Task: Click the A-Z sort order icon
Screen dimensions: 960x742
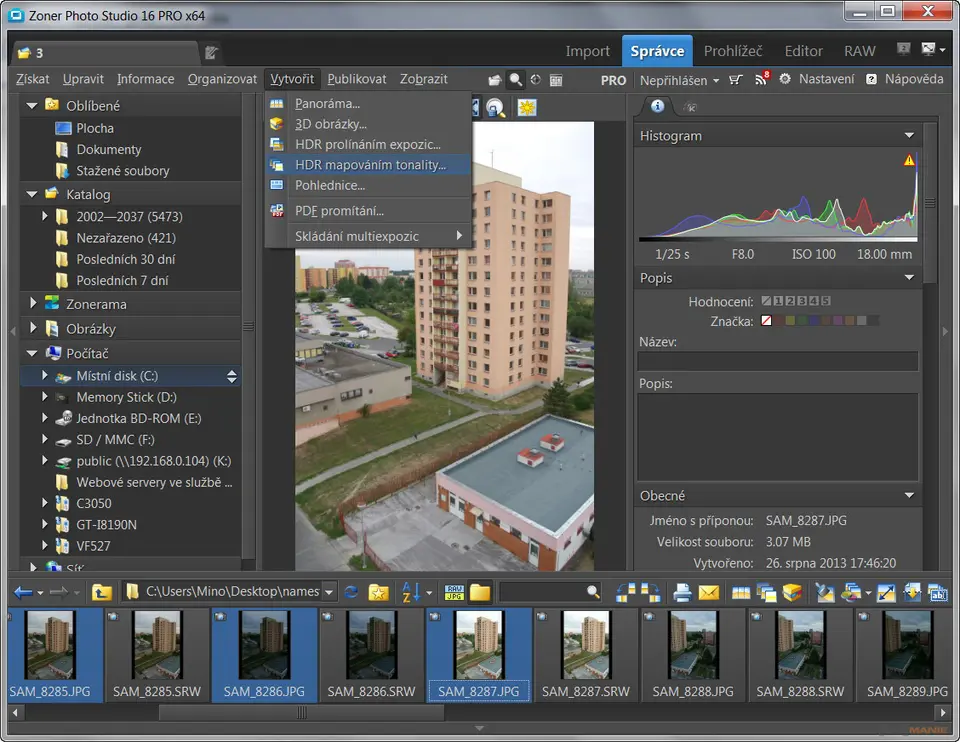Action: (410, 593)
